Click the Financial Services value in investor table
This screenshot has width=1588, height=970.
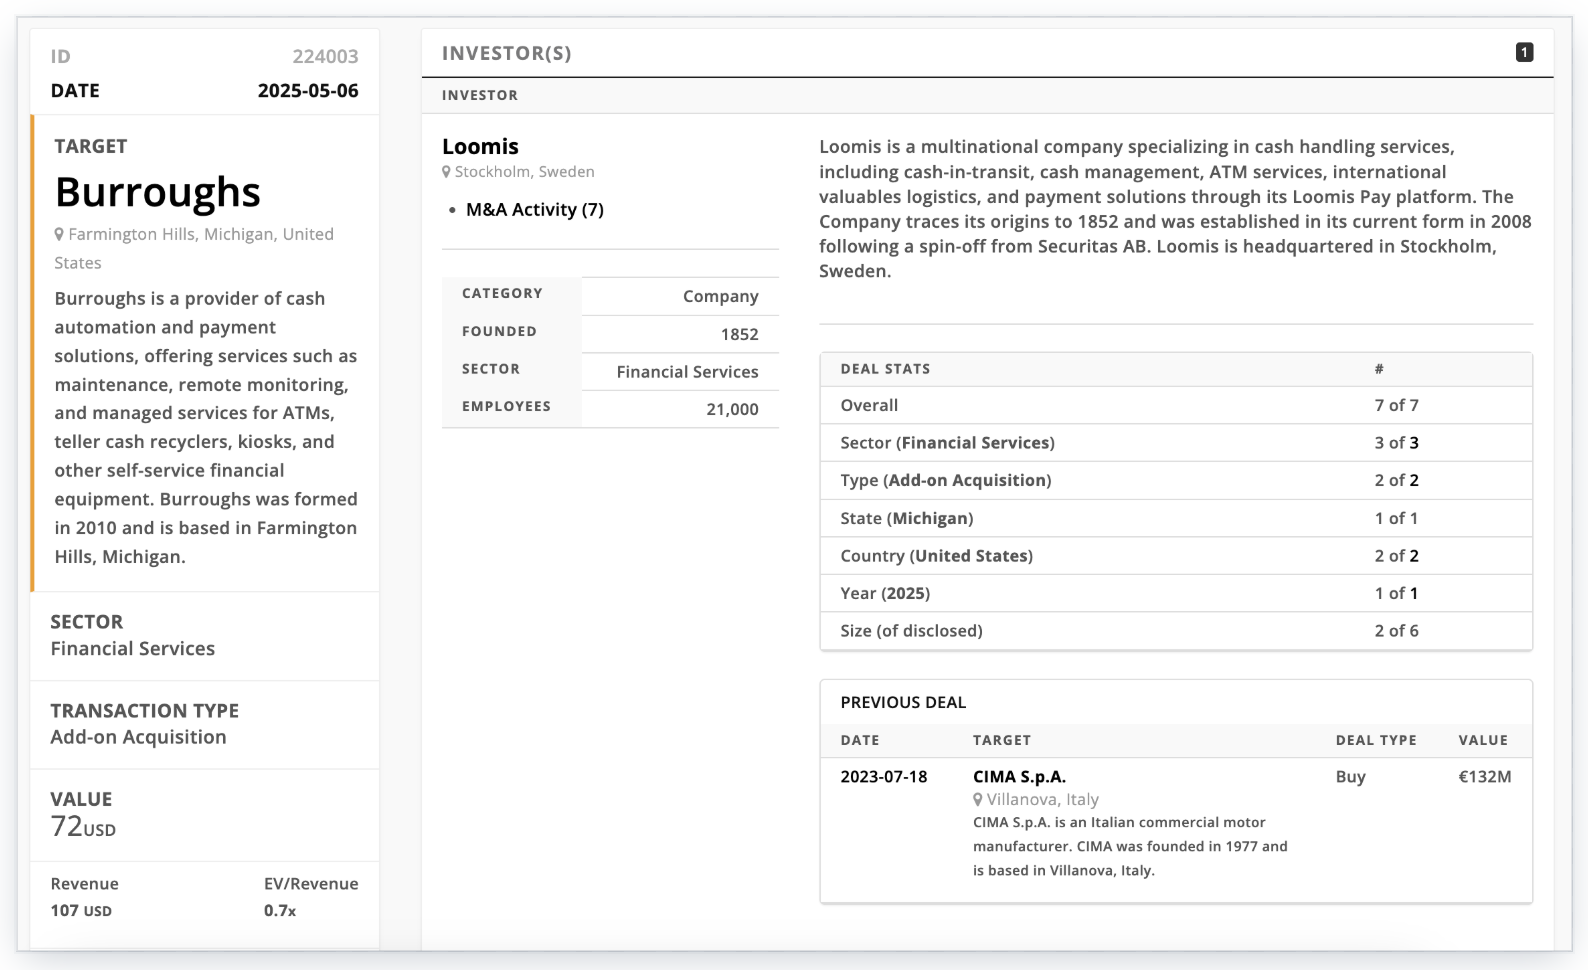tap(687, 371)
